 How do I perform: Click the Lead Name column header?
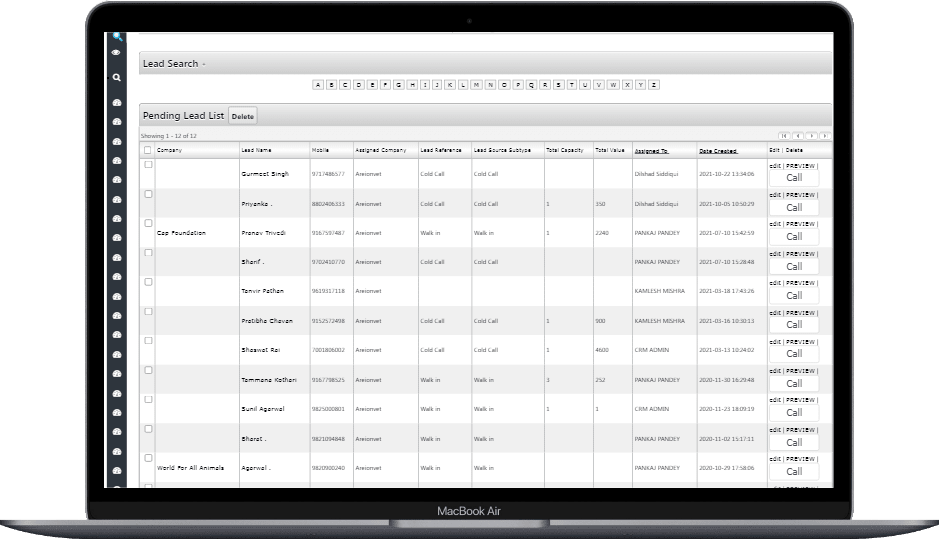pyautogui.click(x=256, y=150)
